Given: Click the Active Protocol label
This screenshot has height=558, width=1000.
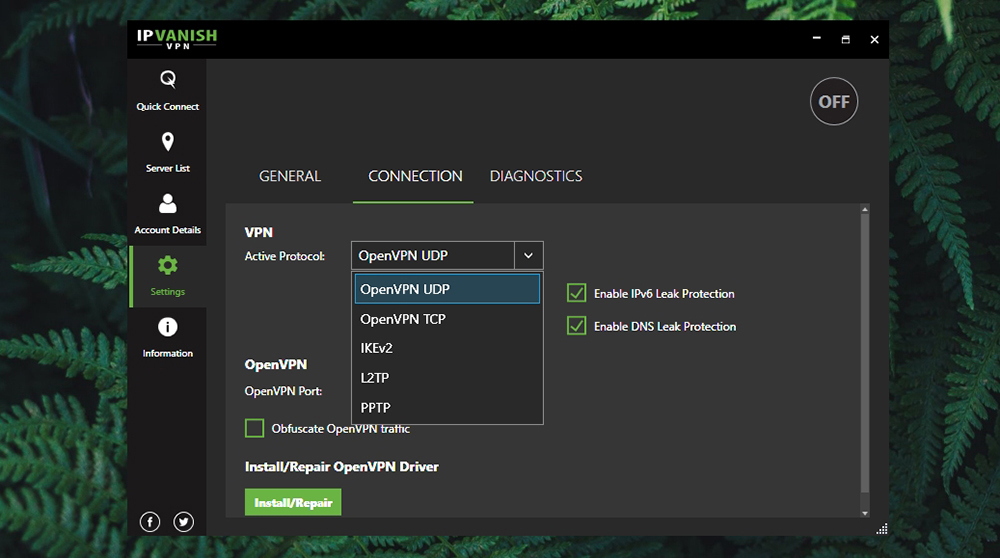Looking at the screenshot, I should coord(284,256).
